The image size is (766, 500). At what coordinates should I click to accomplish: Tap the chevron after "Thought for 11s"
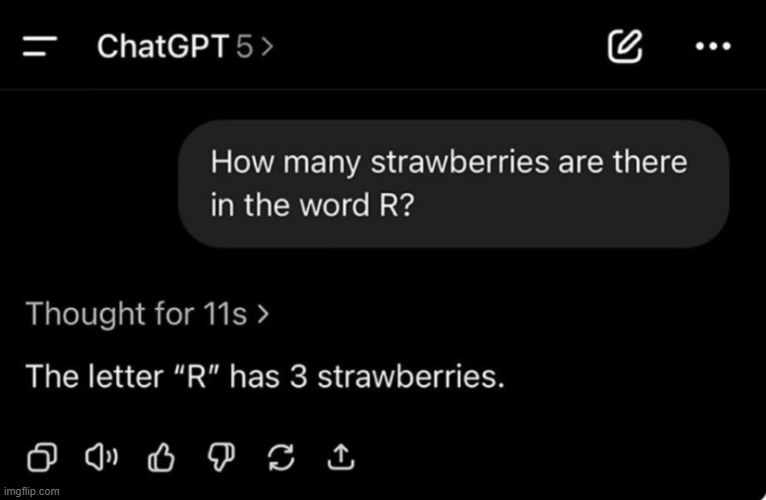tap(263, 315)
